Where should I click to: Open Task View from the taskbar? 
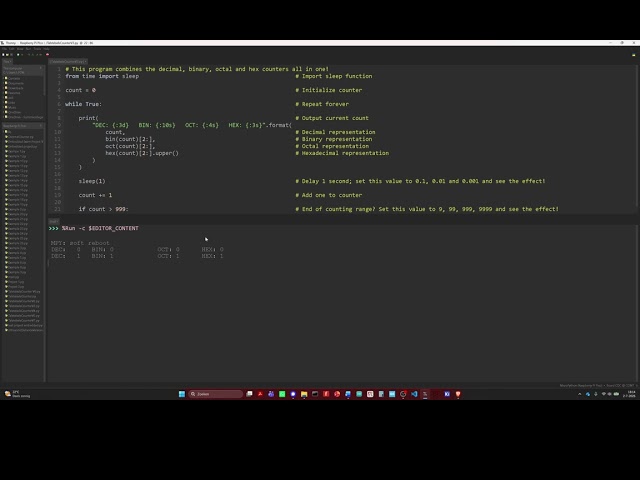click(x=249, y=394)
